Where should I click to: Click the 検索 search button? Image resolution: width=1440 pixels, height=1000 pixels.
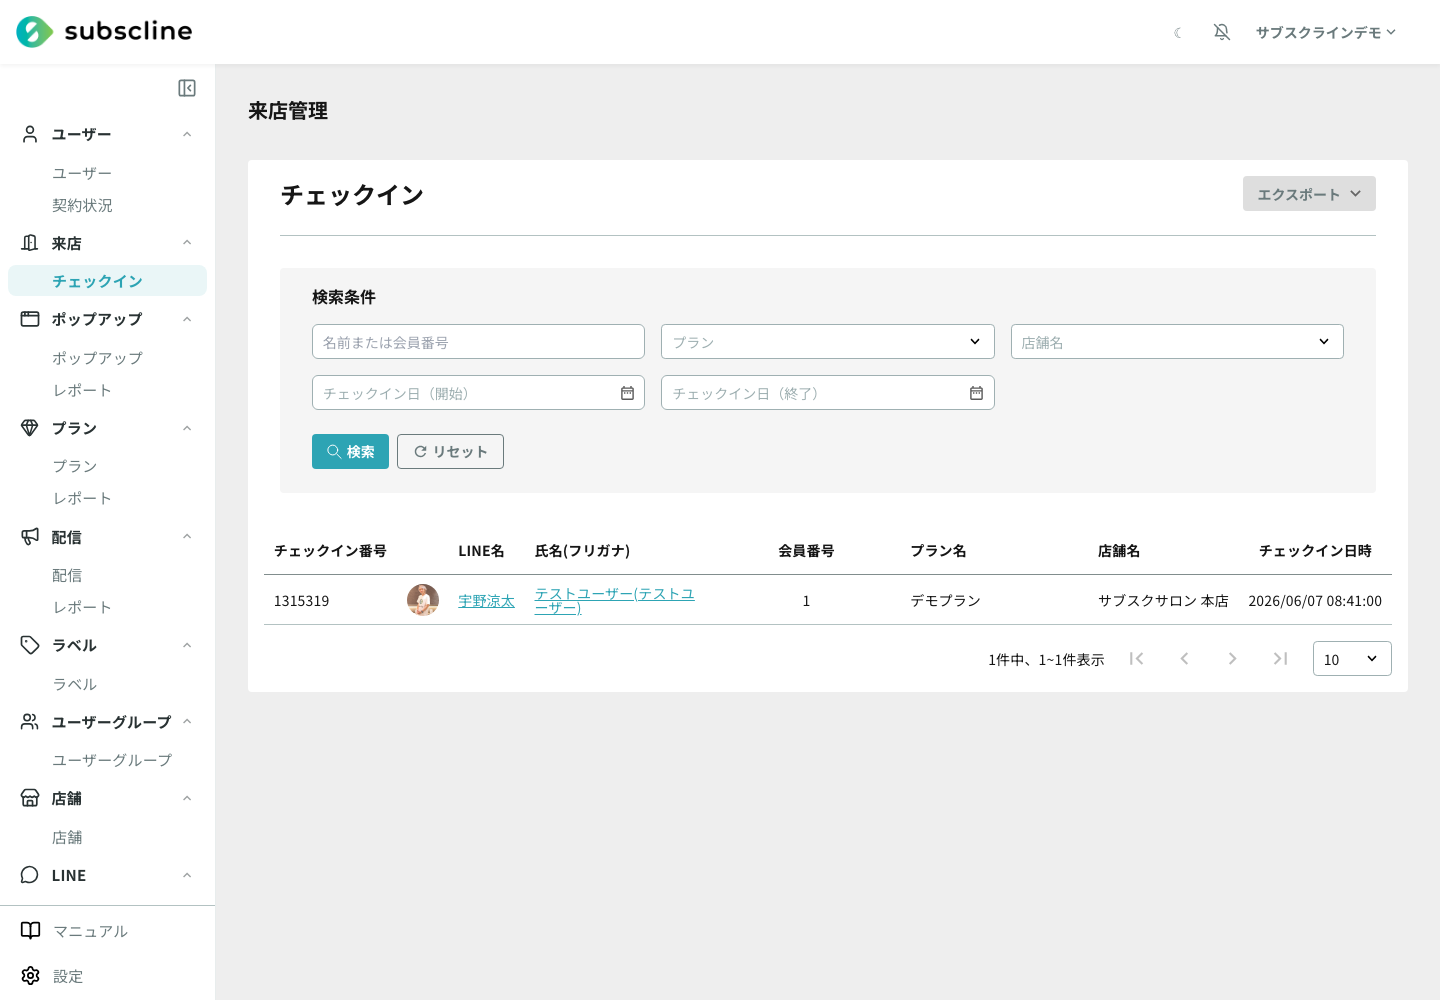350,452
